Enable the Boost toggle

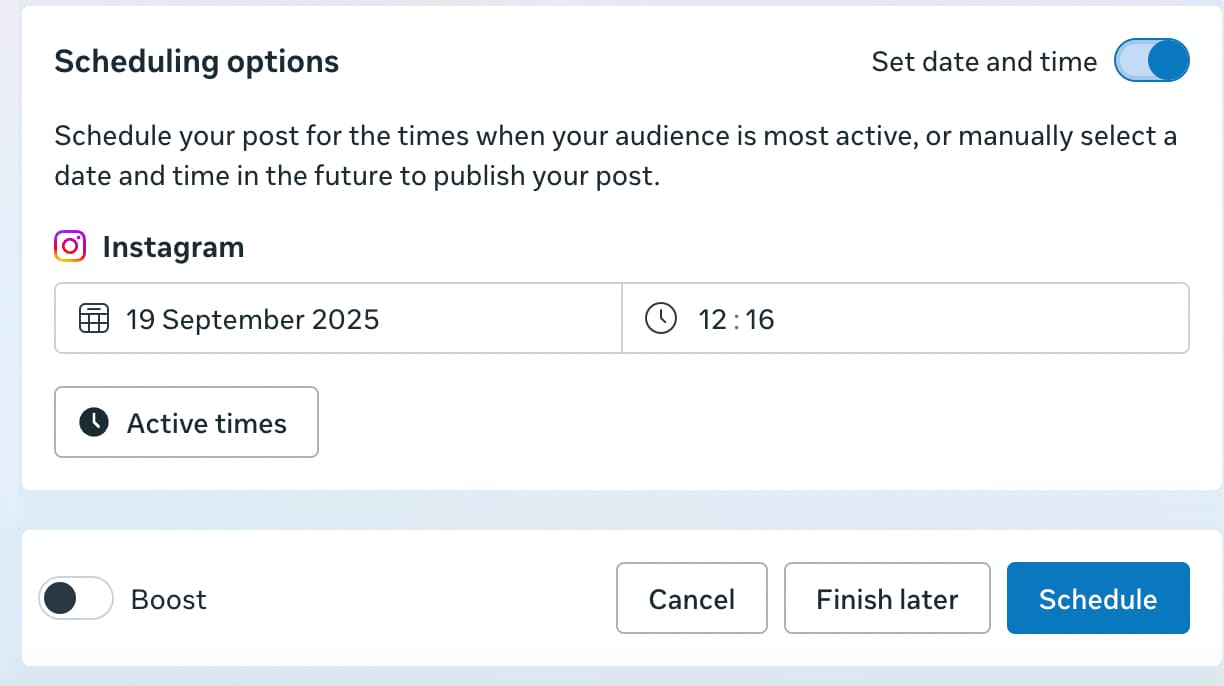75,599
